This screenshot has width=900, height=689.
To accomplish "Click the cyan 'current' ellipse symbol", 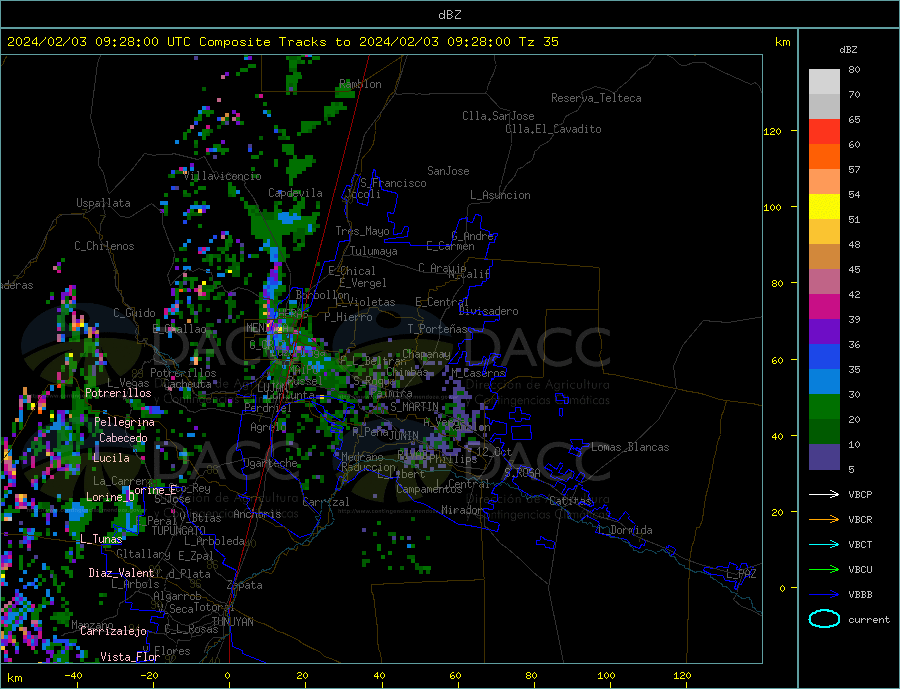I will (824, 619).
